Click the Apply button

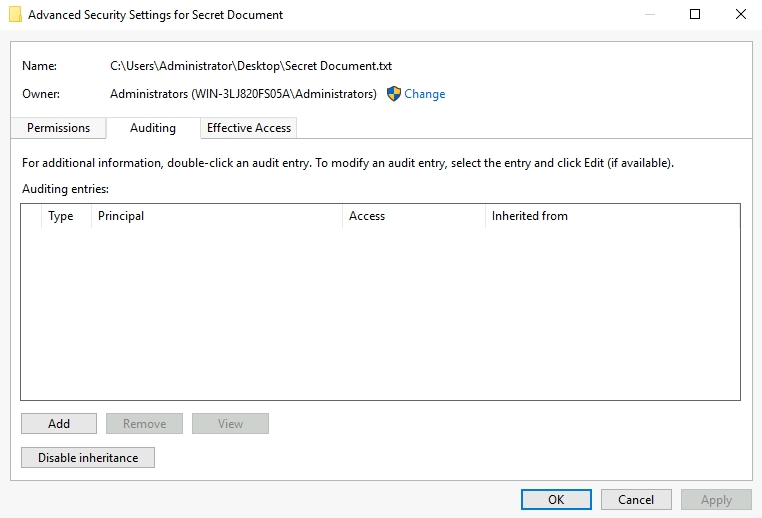pos(716,500)
